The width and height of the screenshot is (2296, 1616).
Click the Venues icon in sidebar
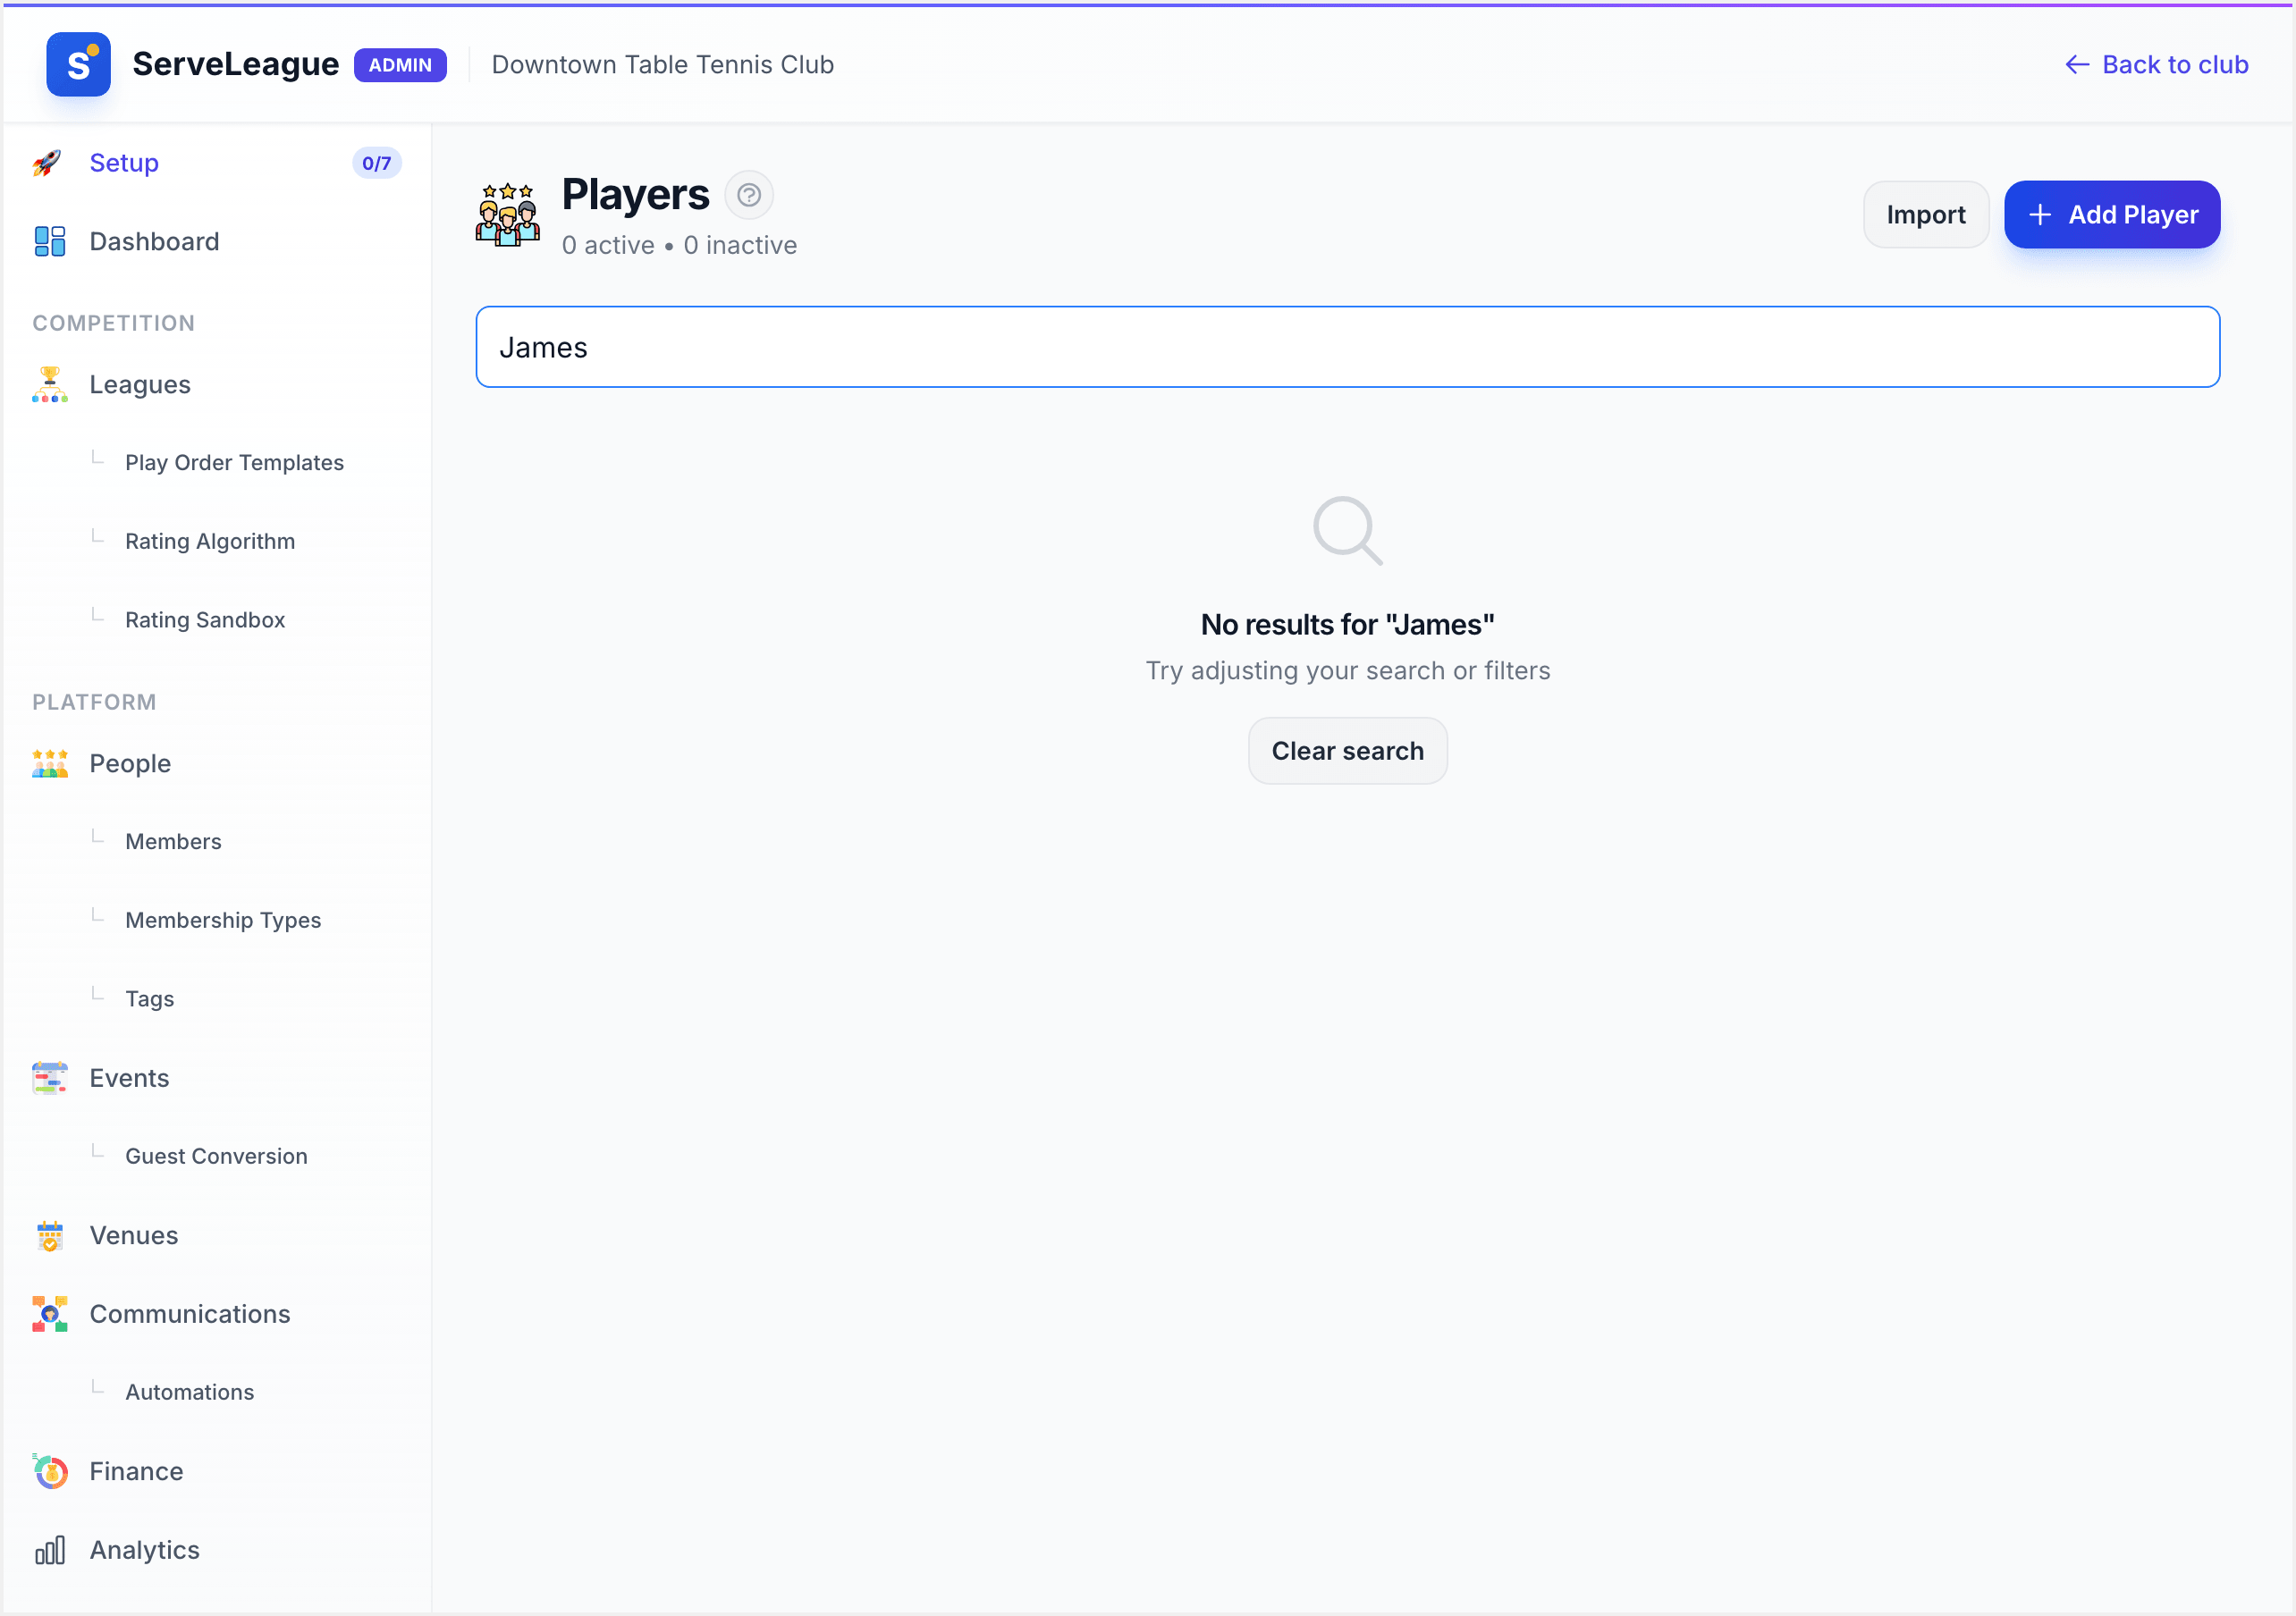[x=50, y=1235]
